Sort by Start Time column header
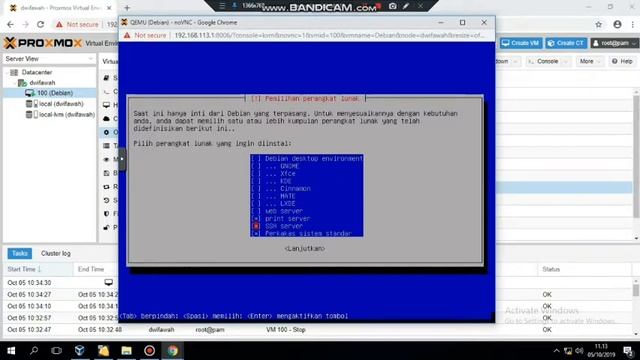640x360 pixels. pos(38,269)
